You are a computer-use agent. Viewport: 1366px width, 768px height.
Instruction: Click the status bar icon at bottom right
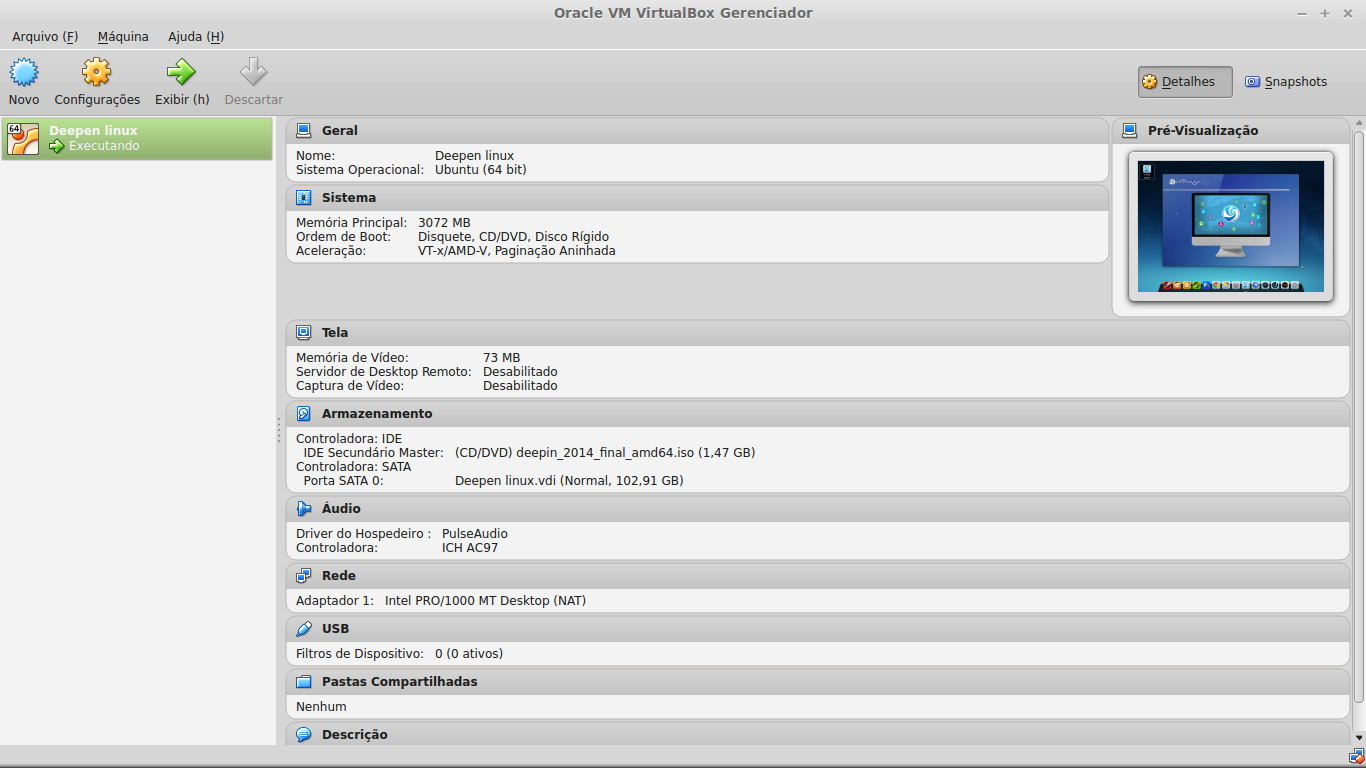click(x=1355, y=756)
